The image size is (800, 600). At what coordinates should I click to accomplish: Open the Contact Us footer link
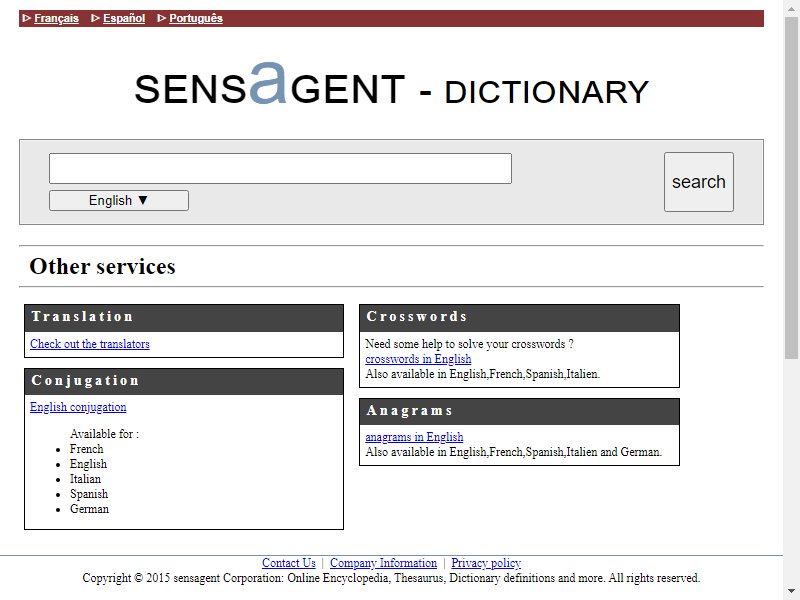point(289,563)
